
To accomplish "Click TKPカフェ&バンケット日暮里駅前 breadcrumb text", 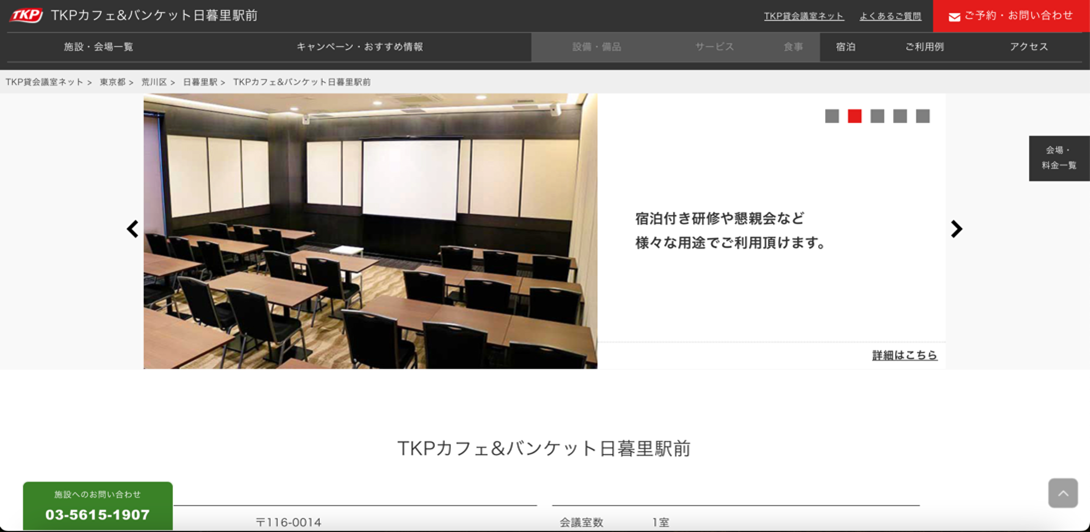I will pyautogui.click(x=302, y=82).
